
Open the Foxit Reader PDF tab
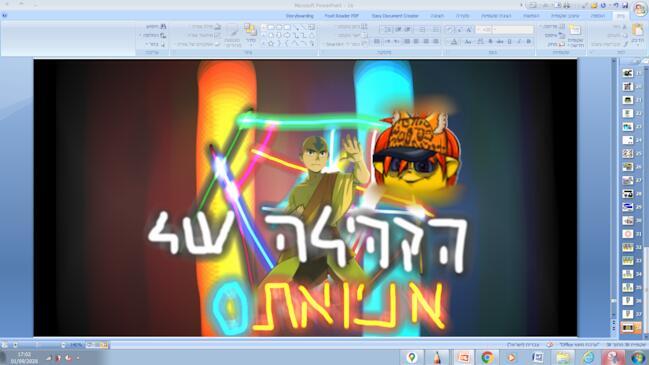coord(341,16)
